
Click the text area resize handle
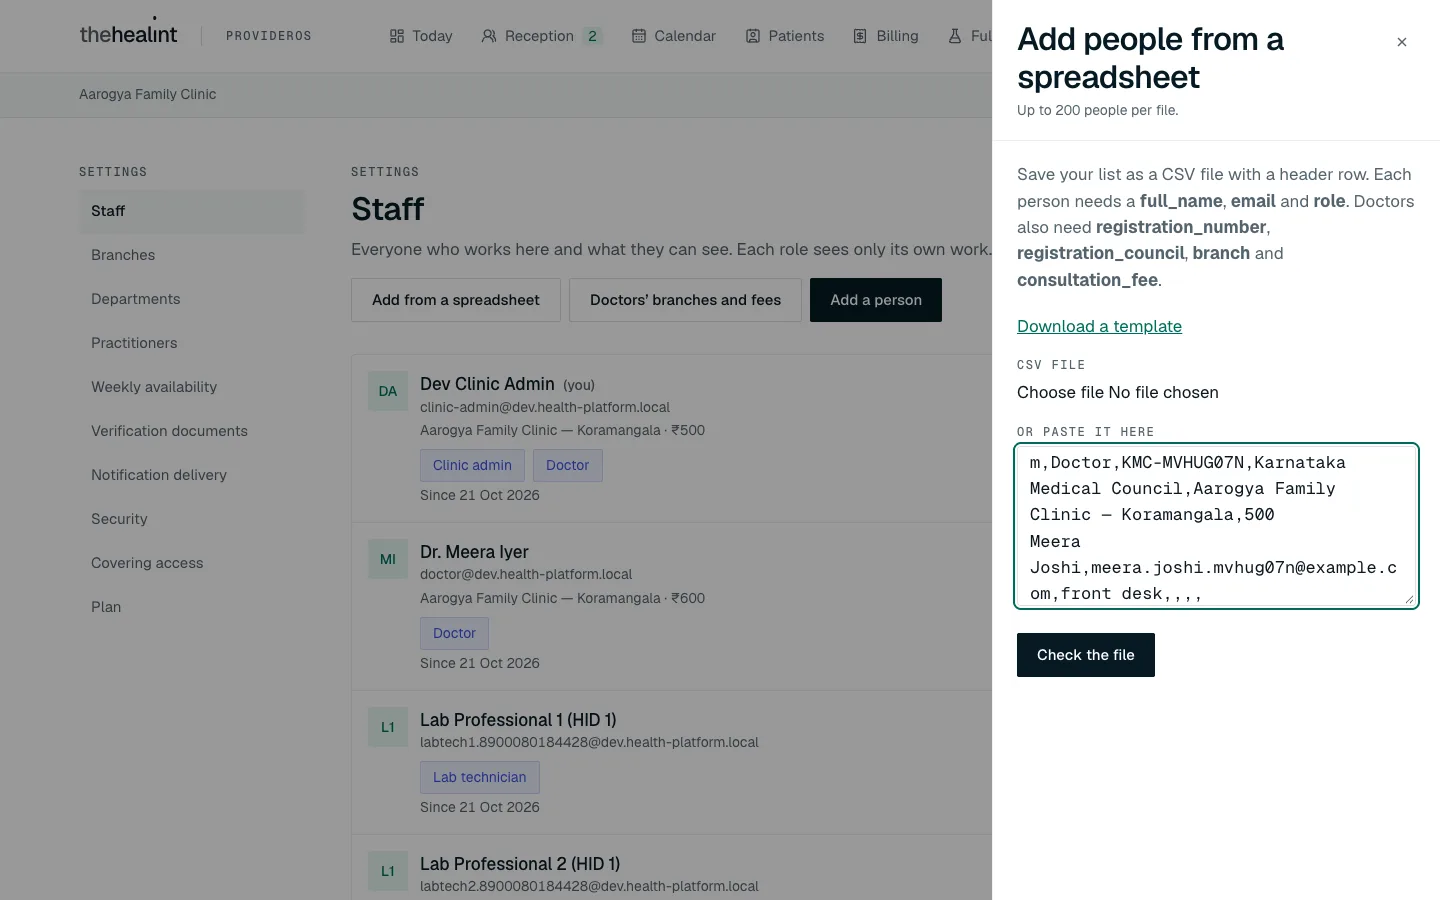pyautogui.click(x=1409, y=598)
